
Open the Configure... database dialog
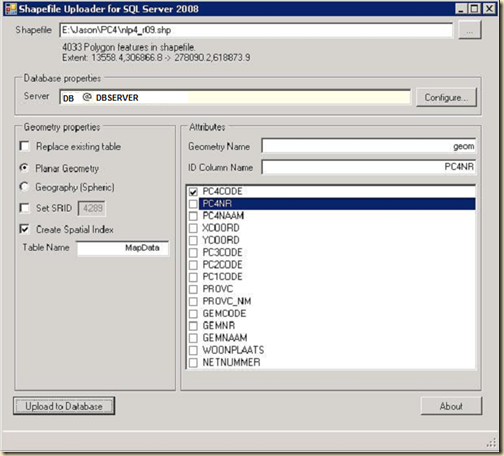446,97
